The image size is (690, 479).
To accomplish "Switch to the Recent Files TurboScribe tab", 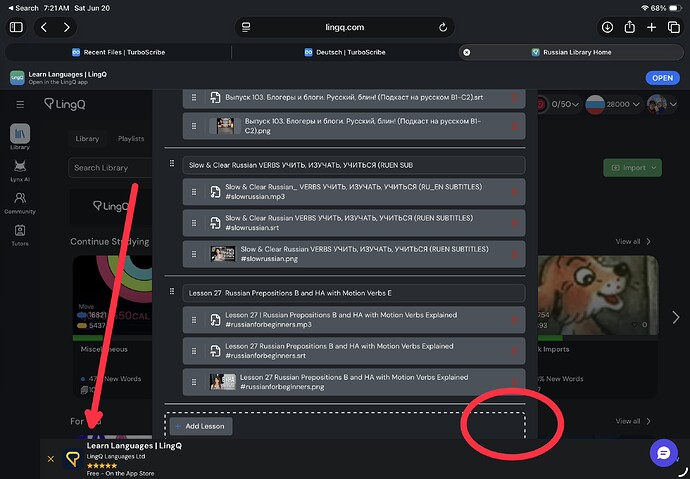I will pos(118,52).
